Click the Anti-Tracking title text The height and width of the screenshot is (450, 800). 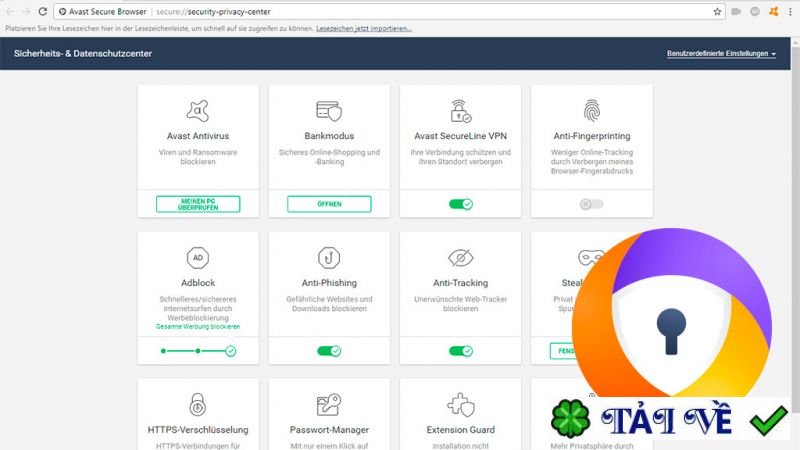click(461, 283)
